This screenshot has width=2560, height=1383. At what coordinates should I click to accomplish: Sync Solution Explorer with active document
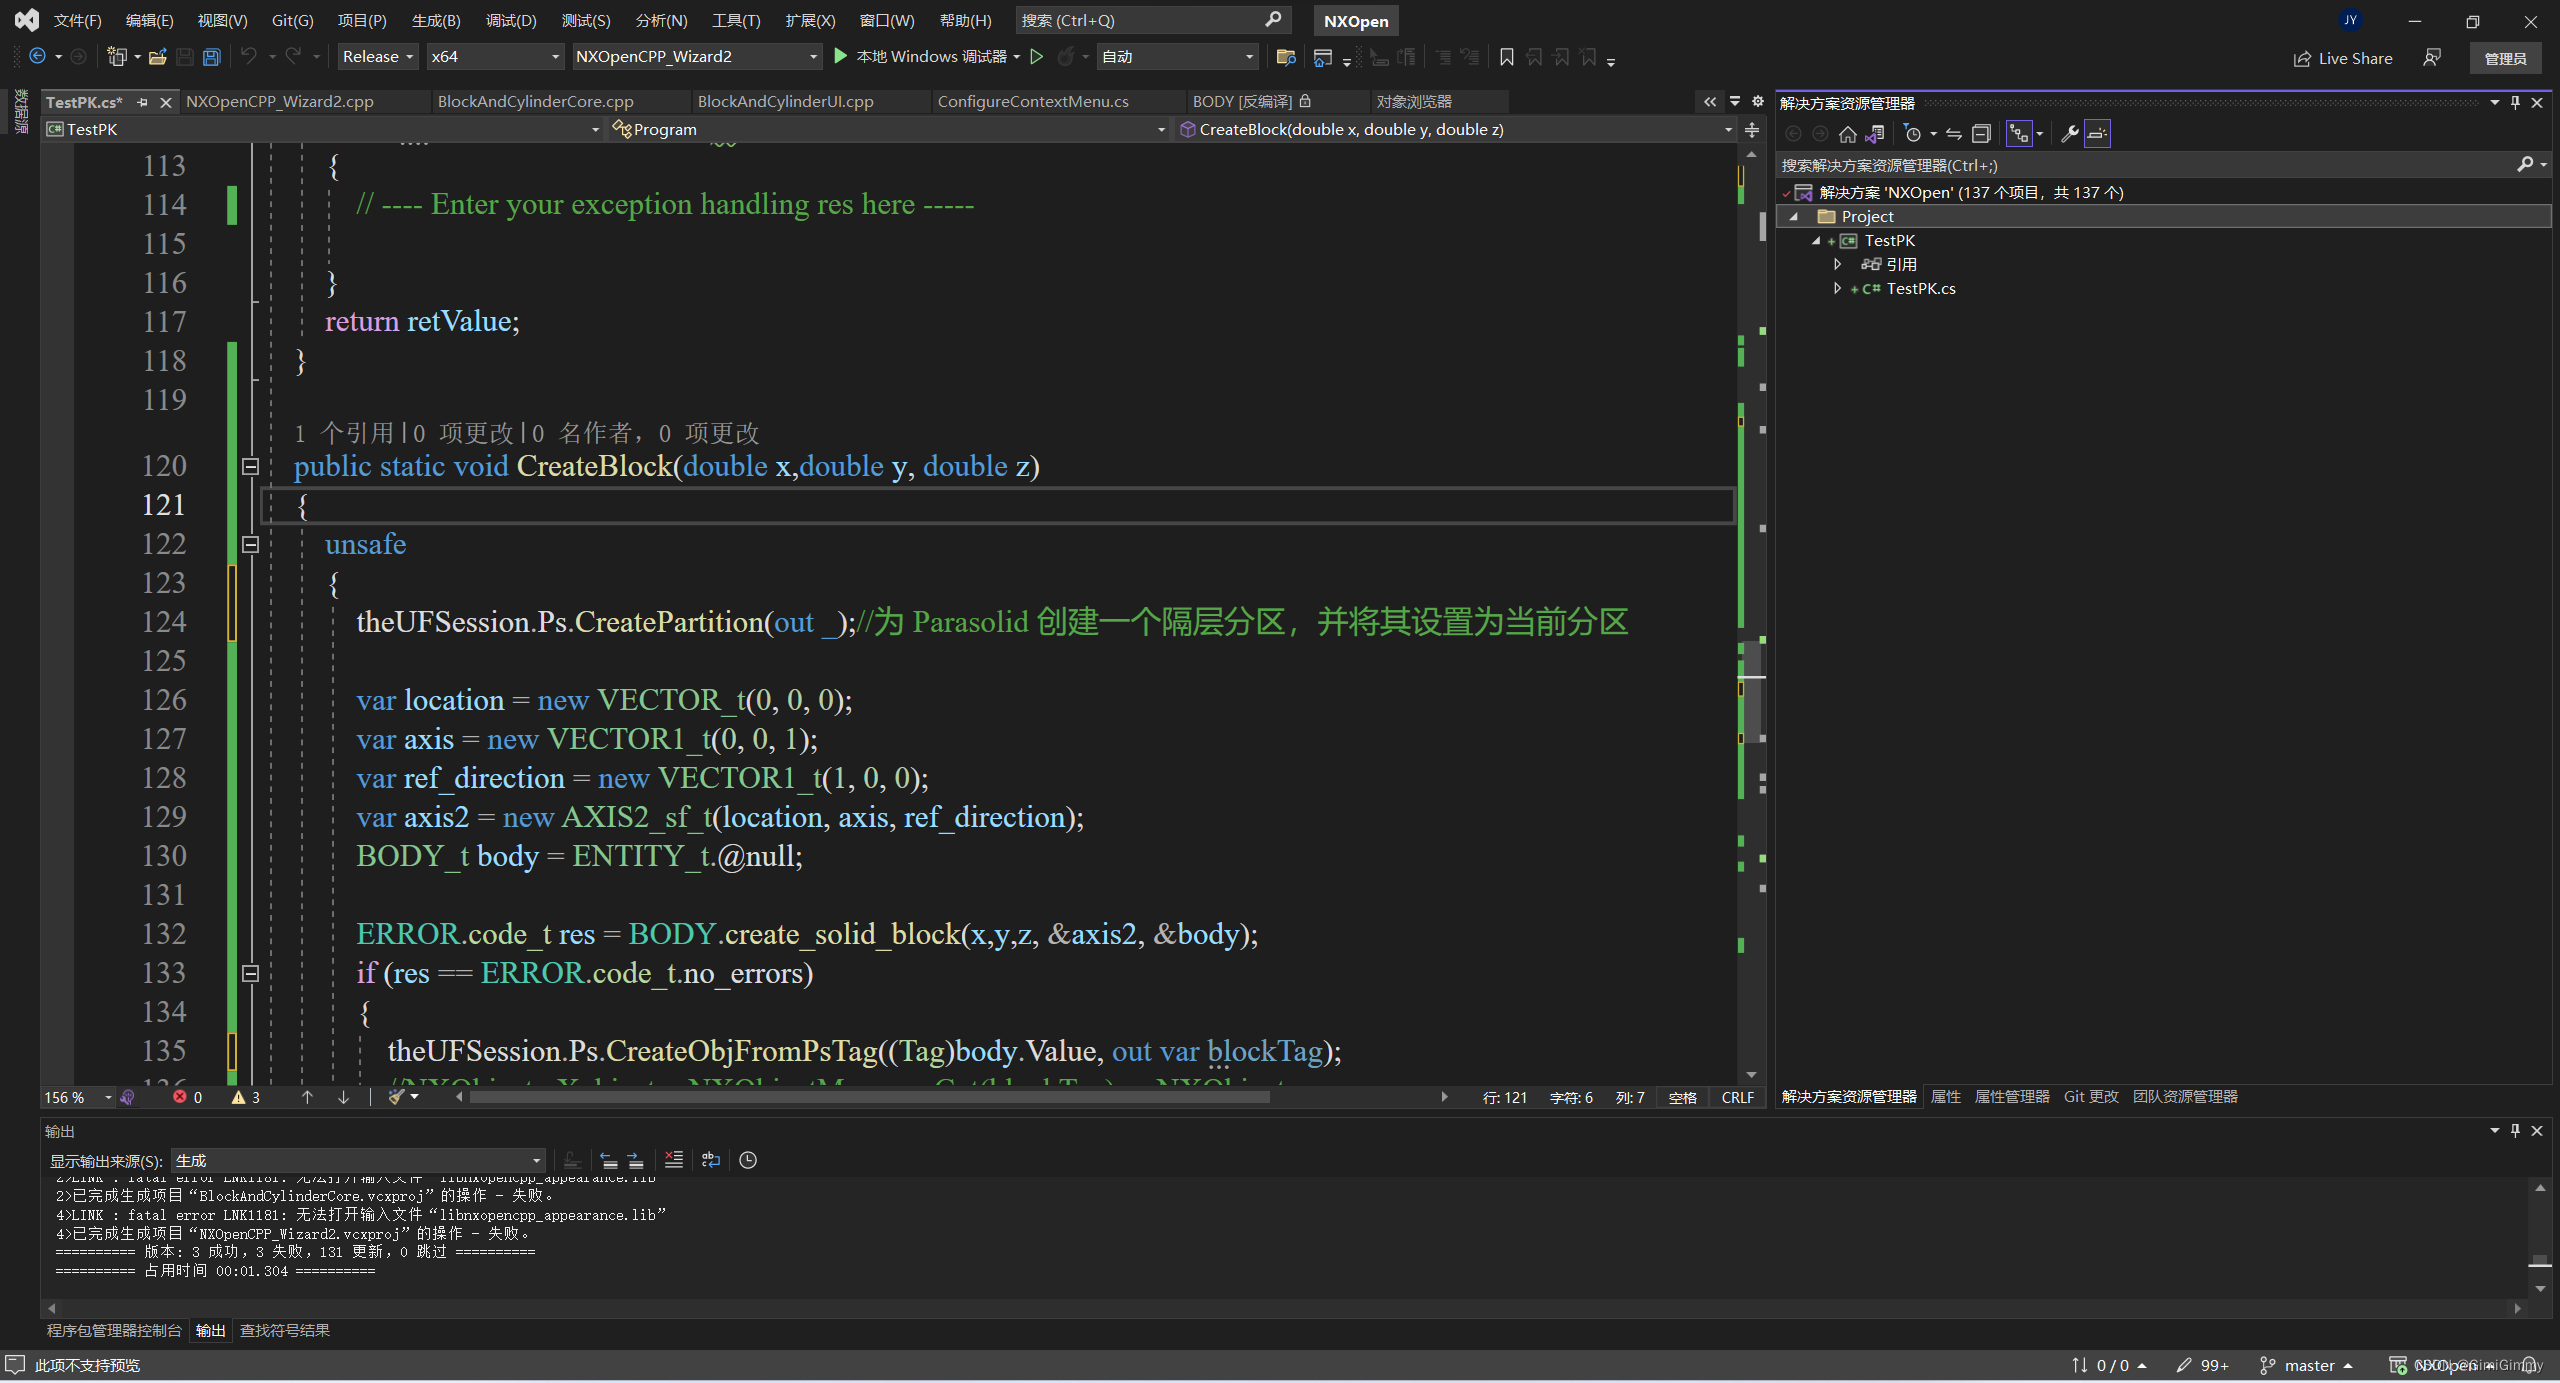(x=1874, y=133)
